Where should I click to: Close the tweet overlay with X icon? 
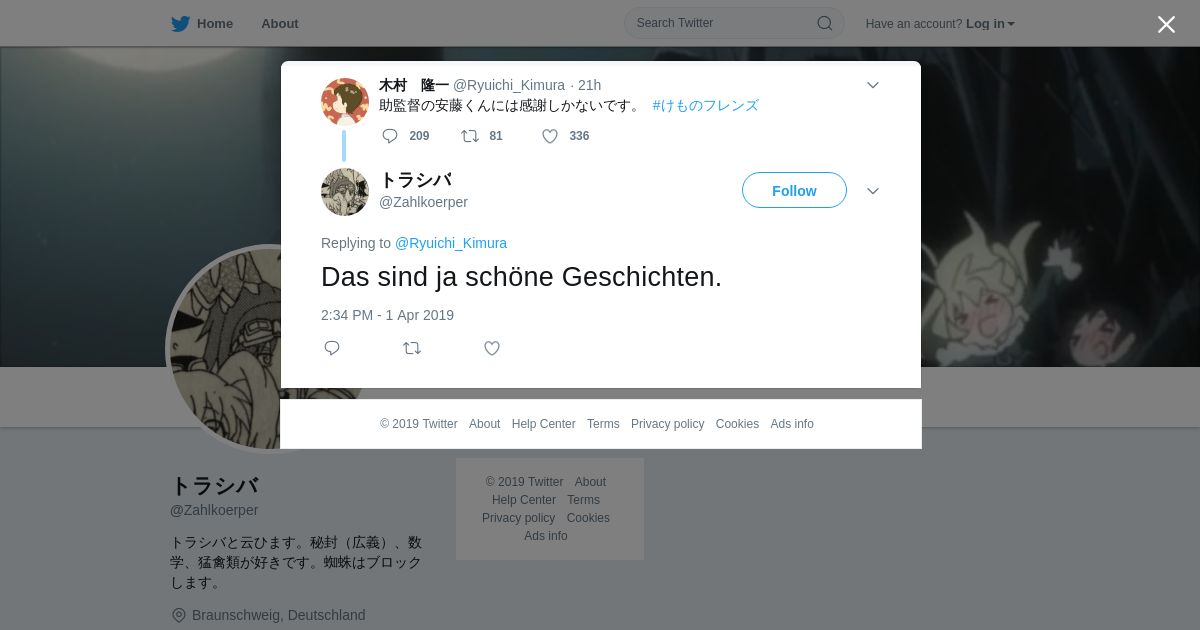tap(1166, 25)
